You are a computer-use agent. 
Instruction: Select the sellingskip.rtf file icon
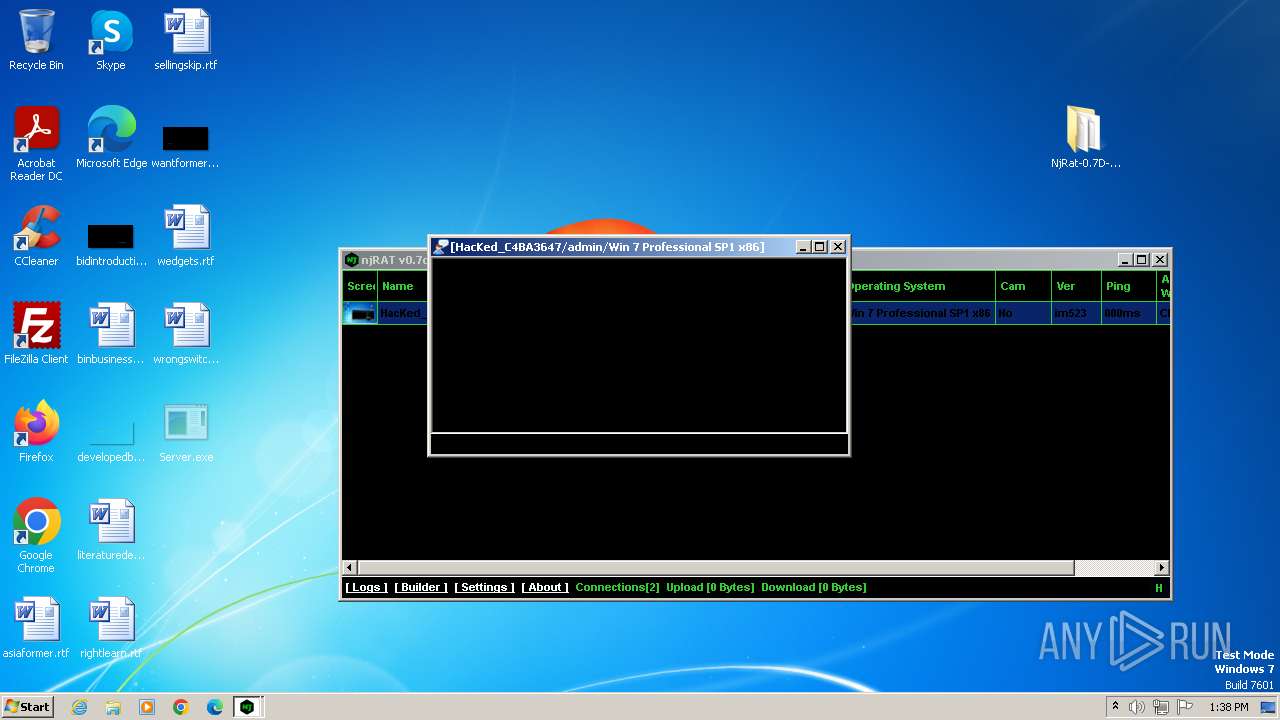click(x=185, y=40)
